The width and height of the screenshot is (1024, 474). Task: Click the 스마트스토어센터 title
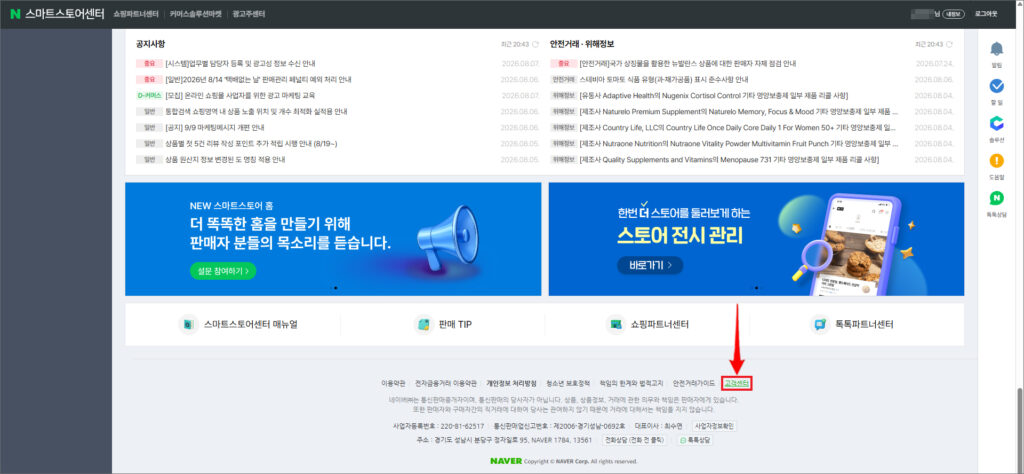[x=65, y=14]
